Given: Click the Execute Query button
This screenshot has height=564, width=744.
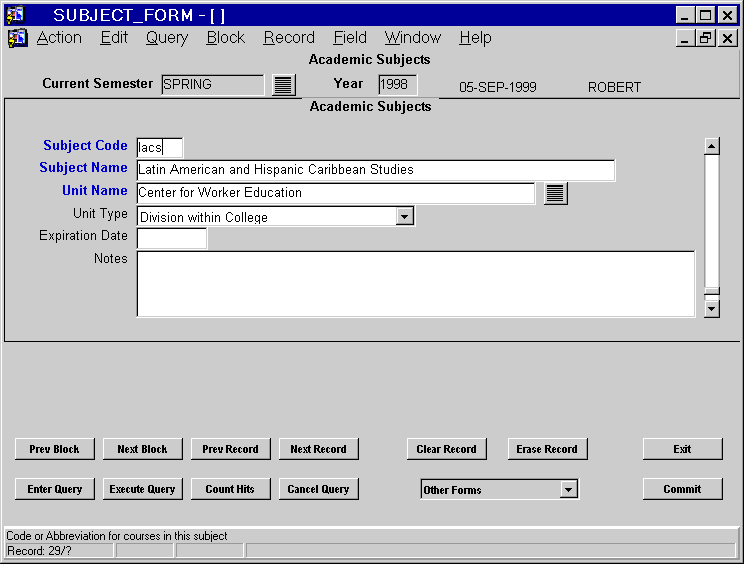Looking at the screenshot, I should point(142,489).
